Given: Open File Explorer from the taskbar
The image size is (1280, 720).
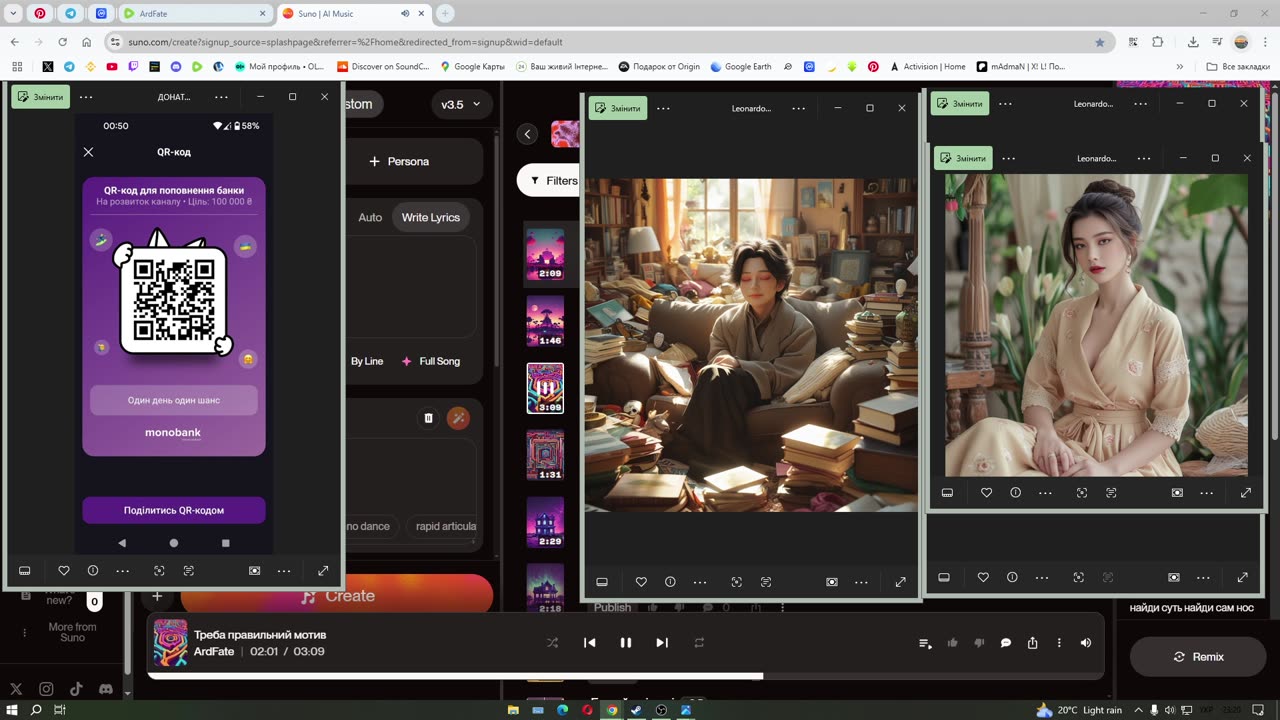Looking at the screenshot, I should [x=513, y=710].
